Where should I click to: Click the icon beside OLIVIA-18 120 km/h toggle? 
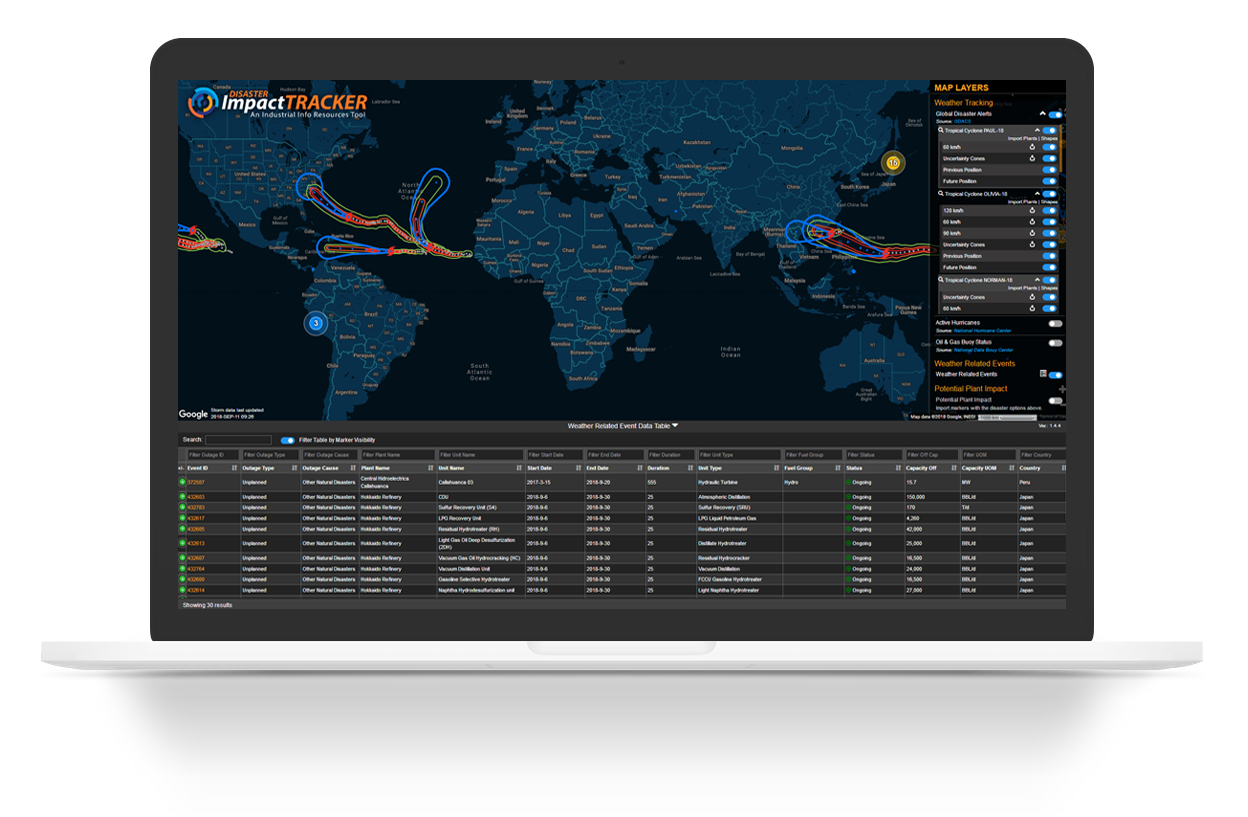point(1032,210)
